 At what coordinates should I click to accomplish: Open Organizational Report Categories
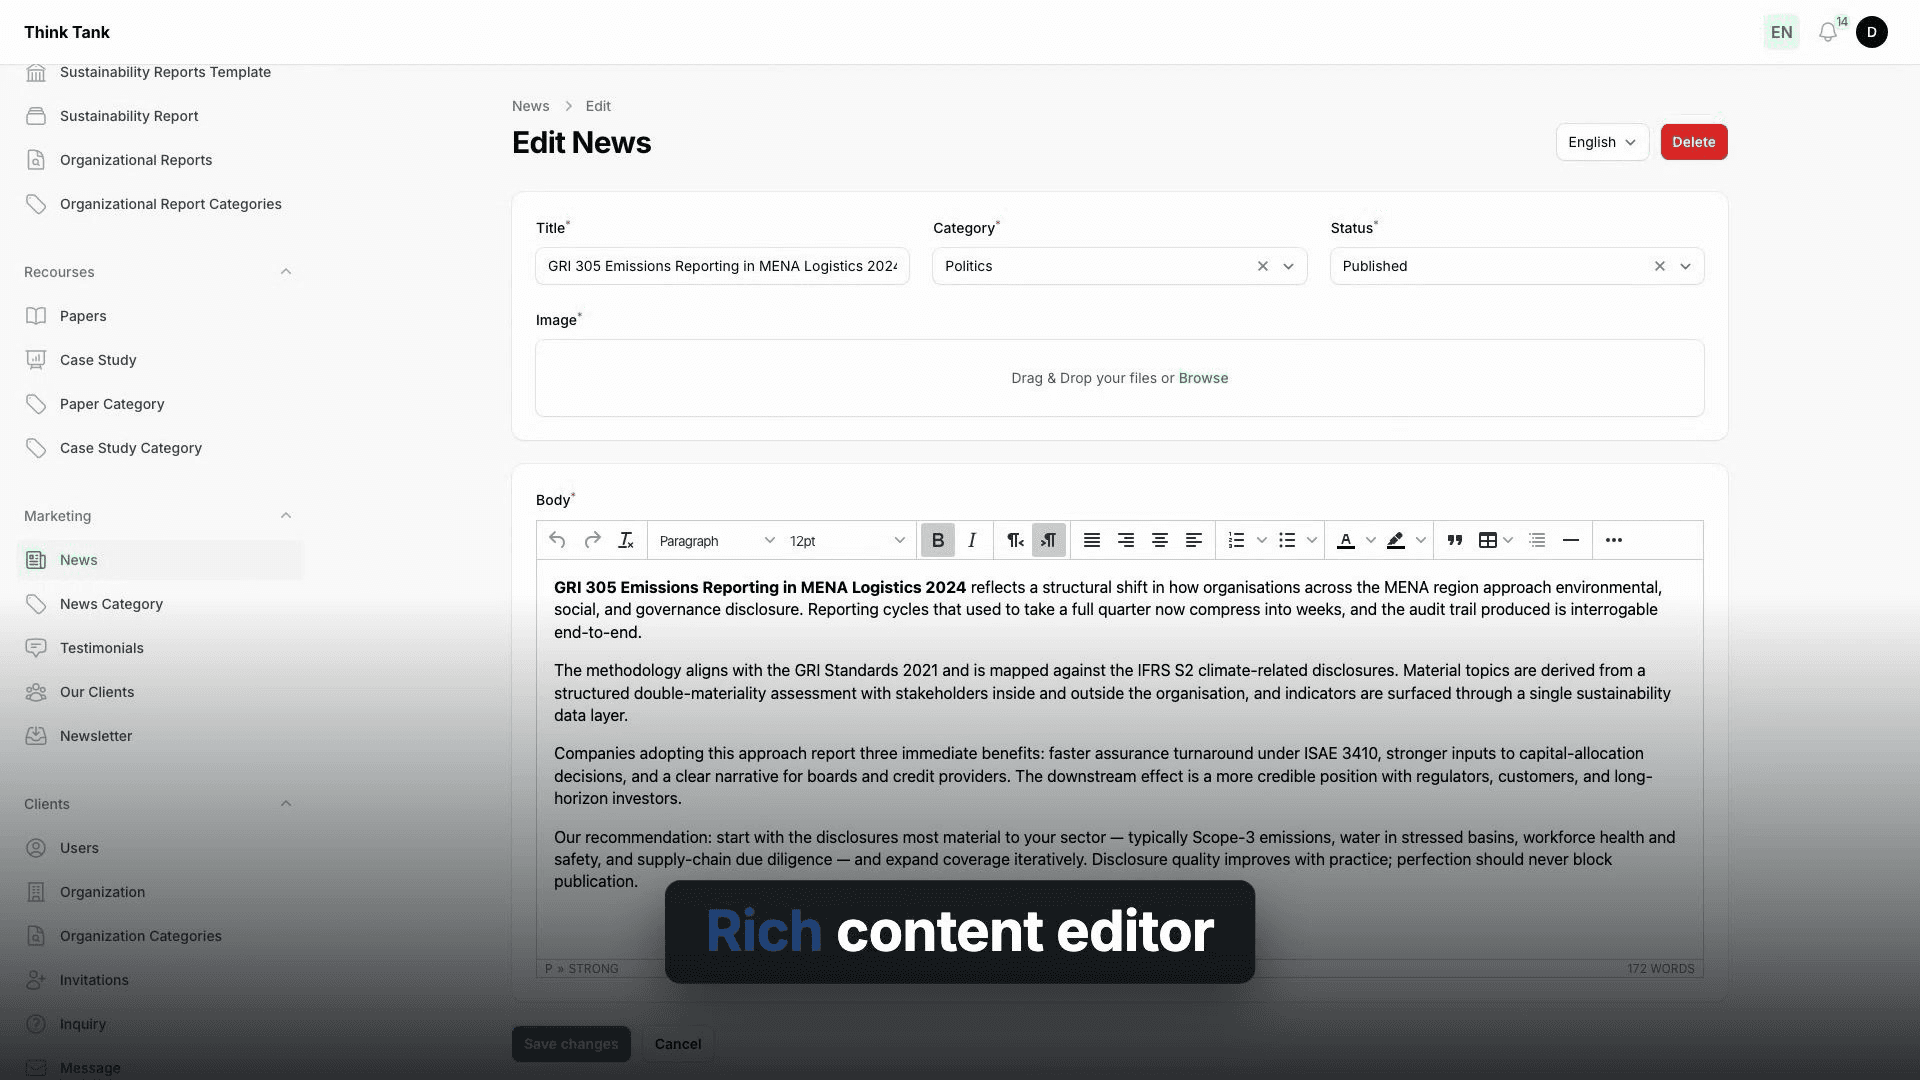point(171,204)
